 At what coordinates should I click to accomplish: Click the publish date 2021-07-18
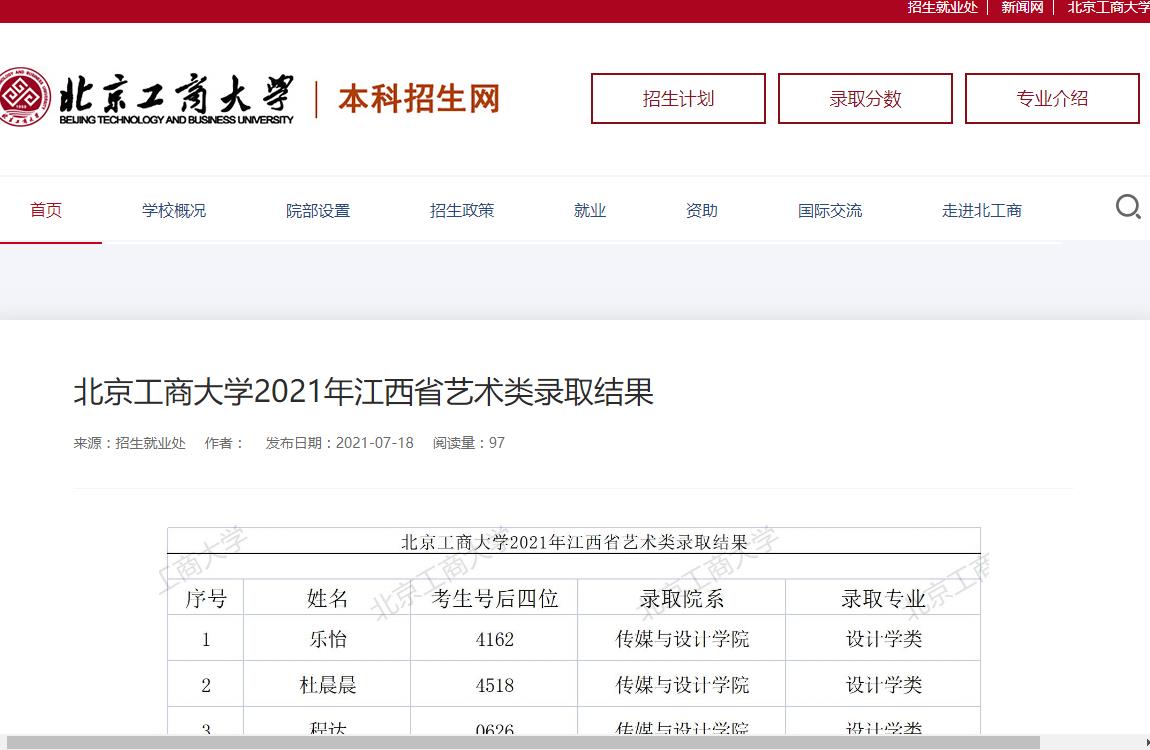375,443
